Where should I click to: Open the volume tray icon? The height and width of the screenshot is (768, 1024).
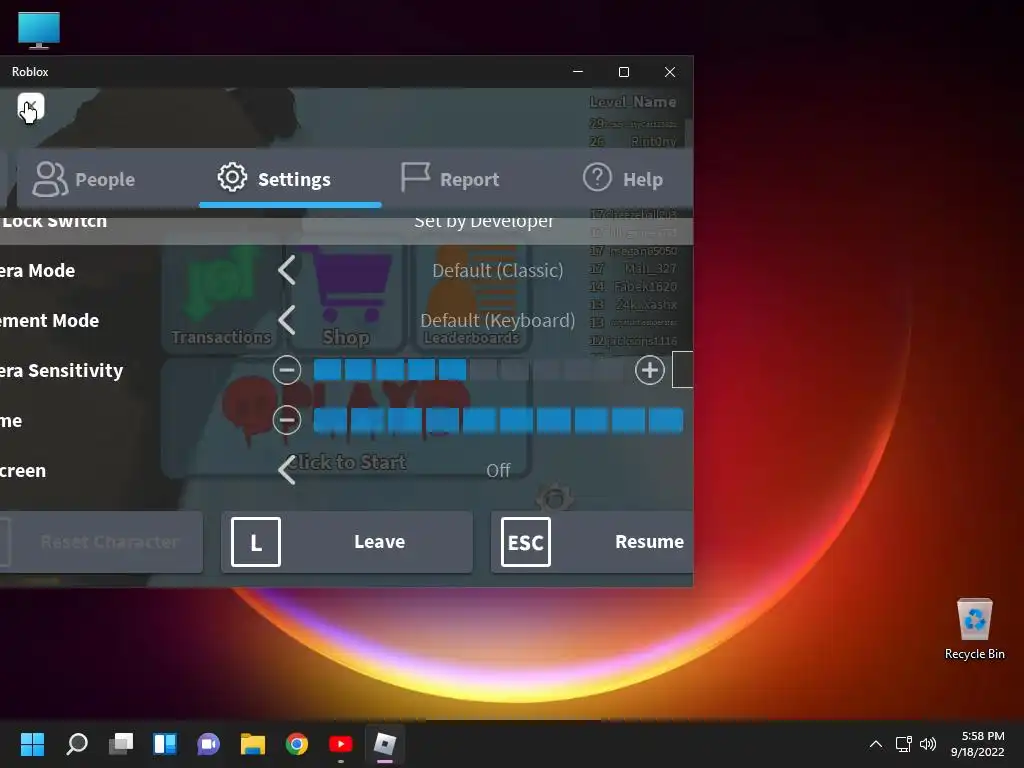(x=927, y=744)
